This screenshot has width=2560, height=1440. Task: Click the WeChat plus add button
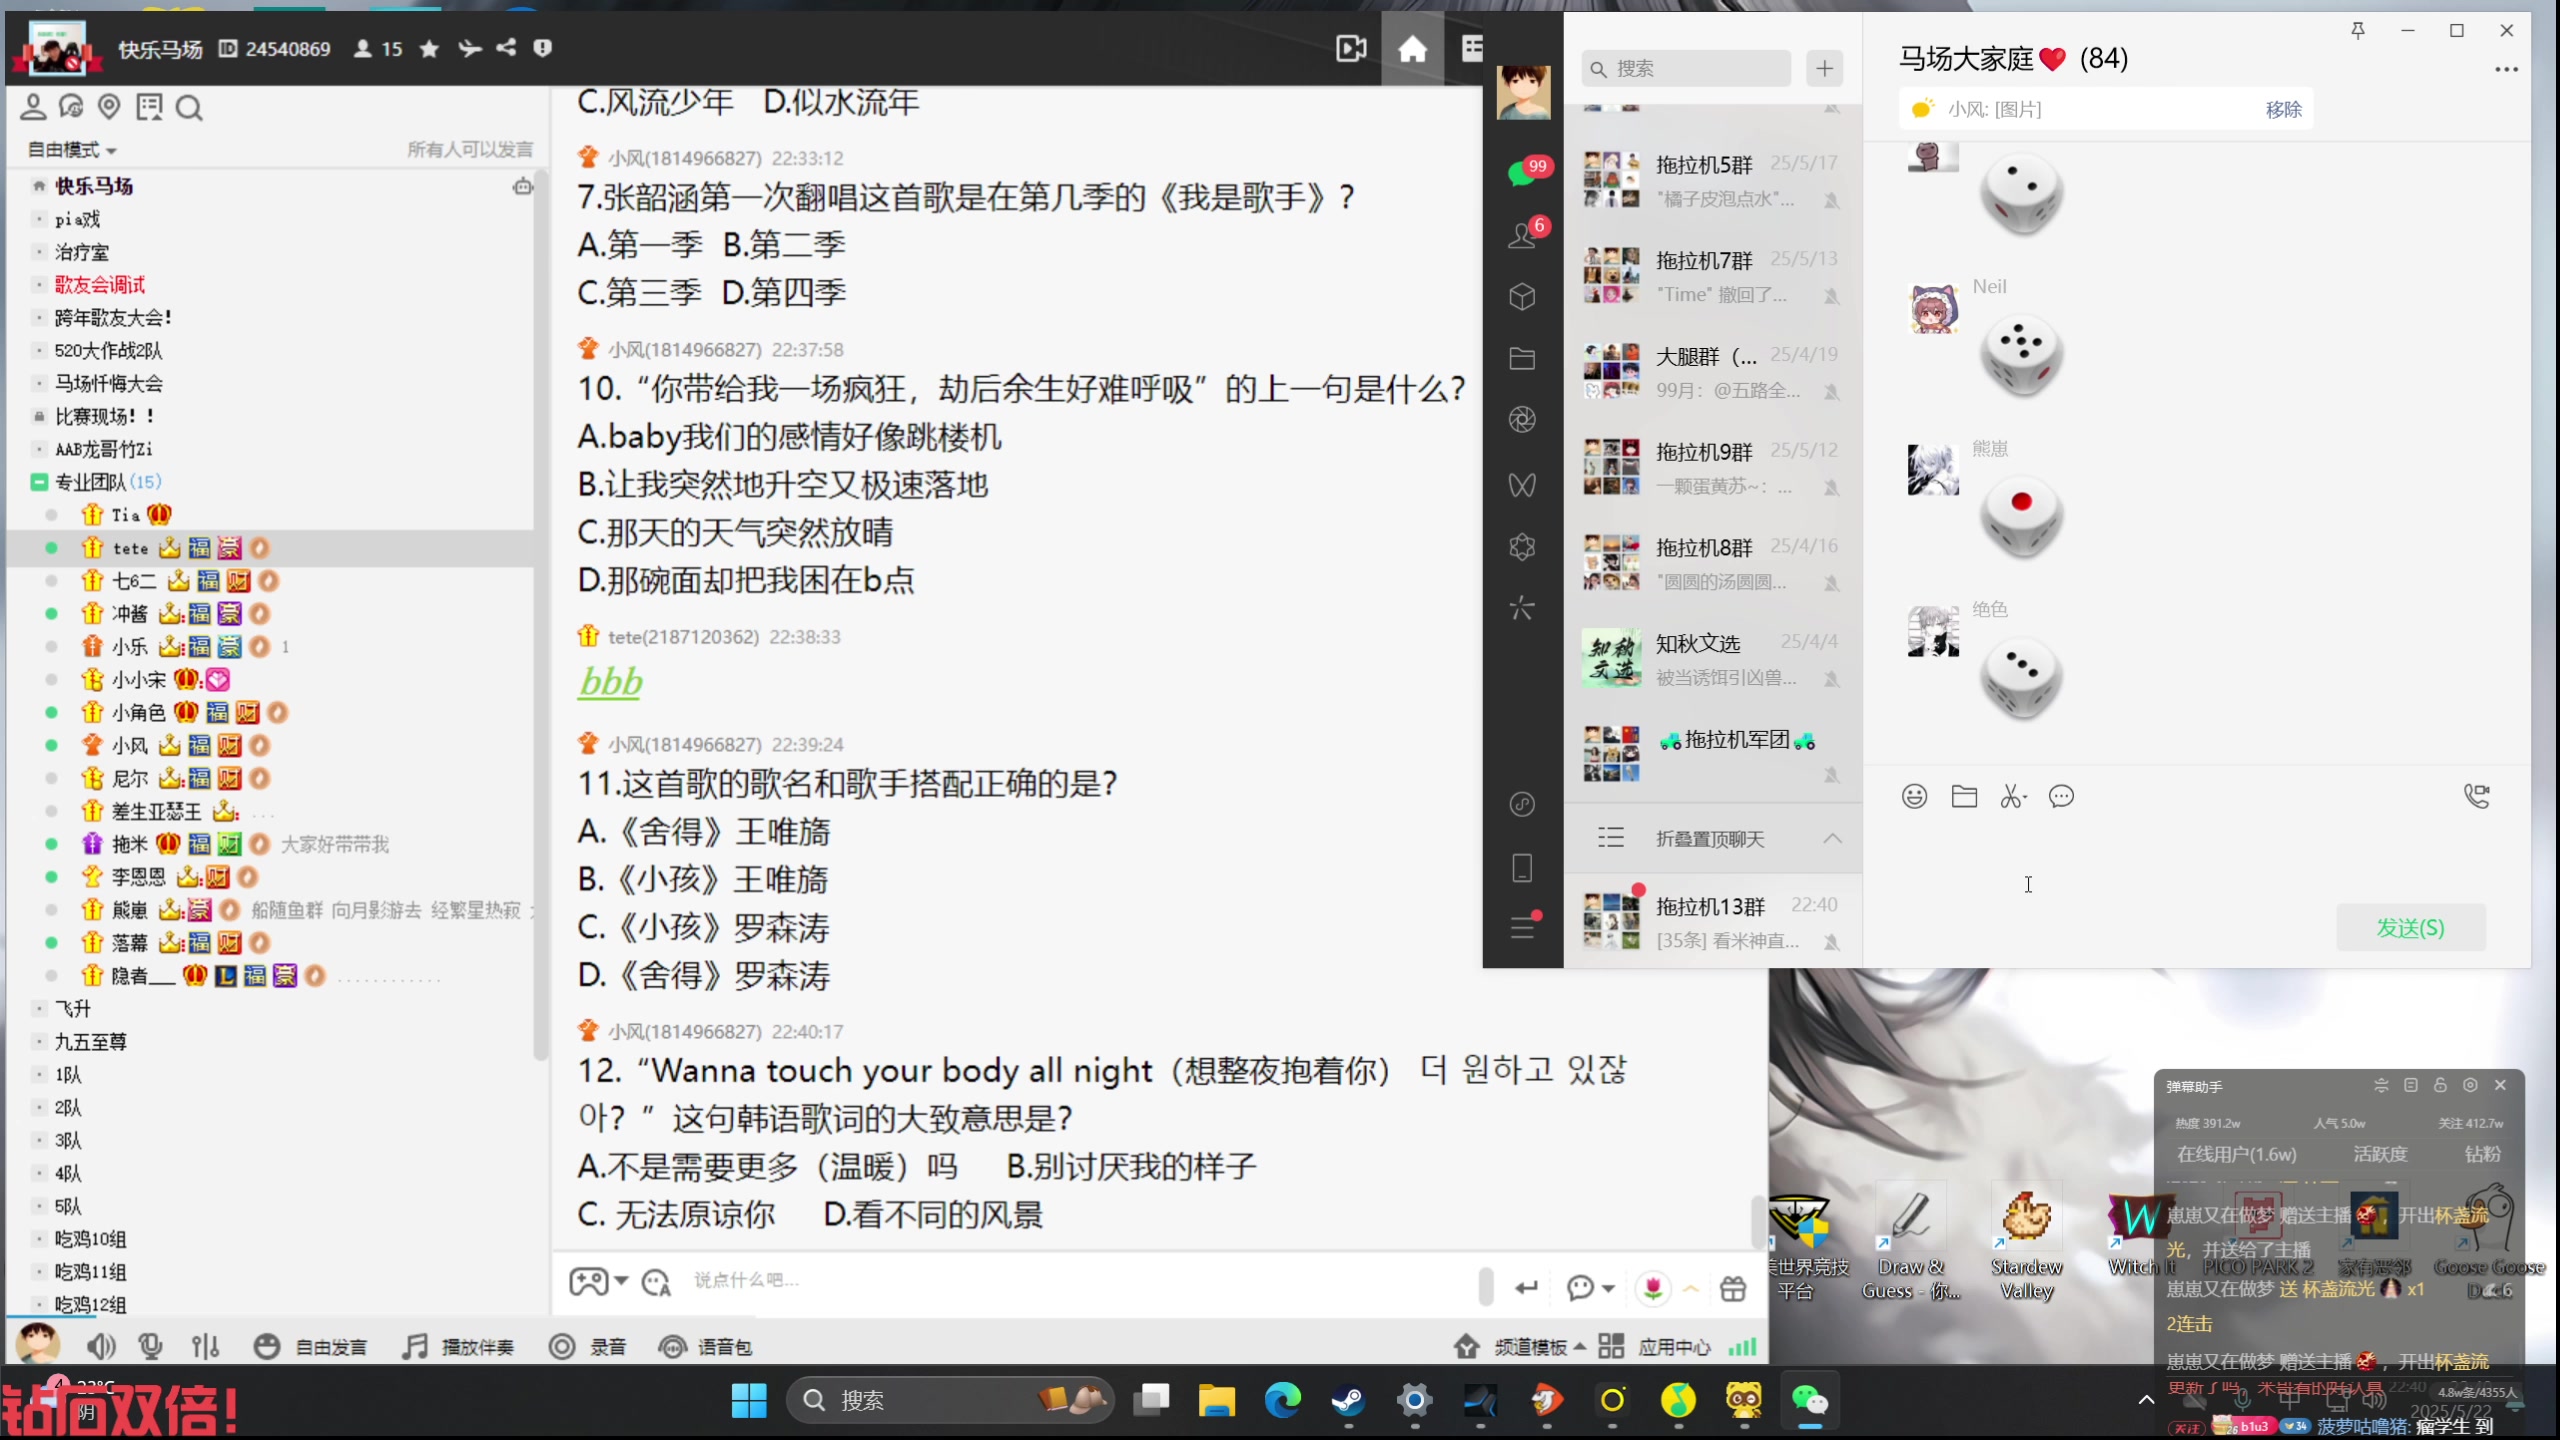1825,68
